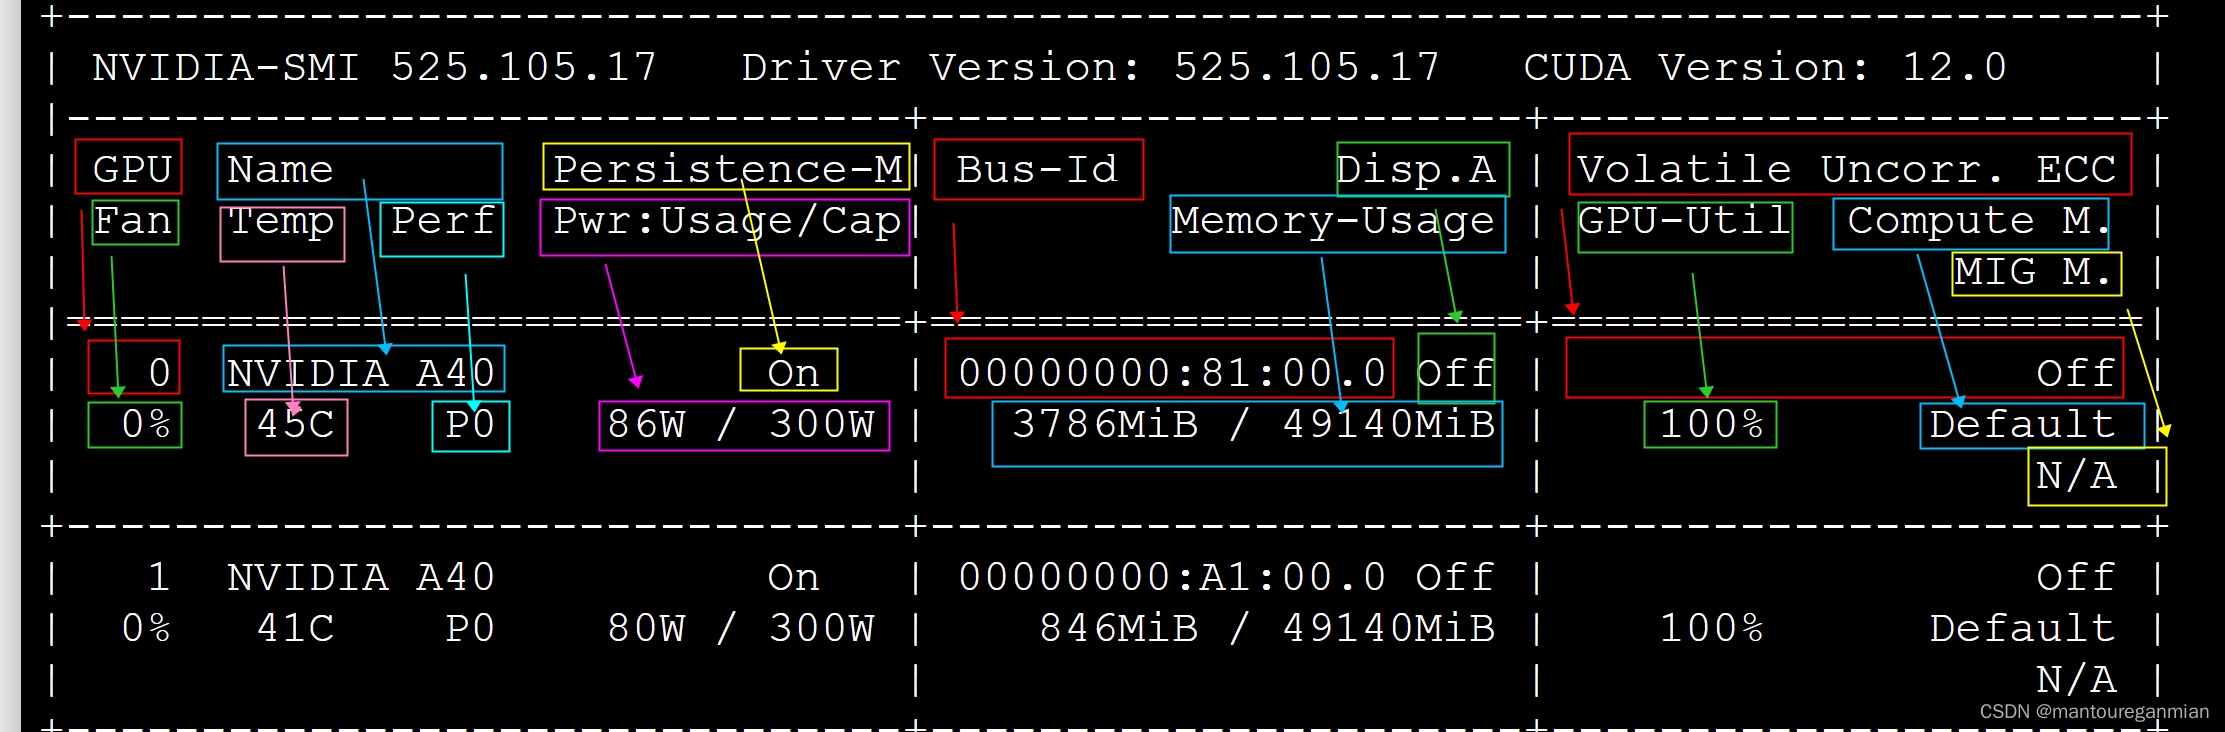Click 'Default' compute mode in the 41C row
Screen dimensions: 2225x732
pos(2022,629)
